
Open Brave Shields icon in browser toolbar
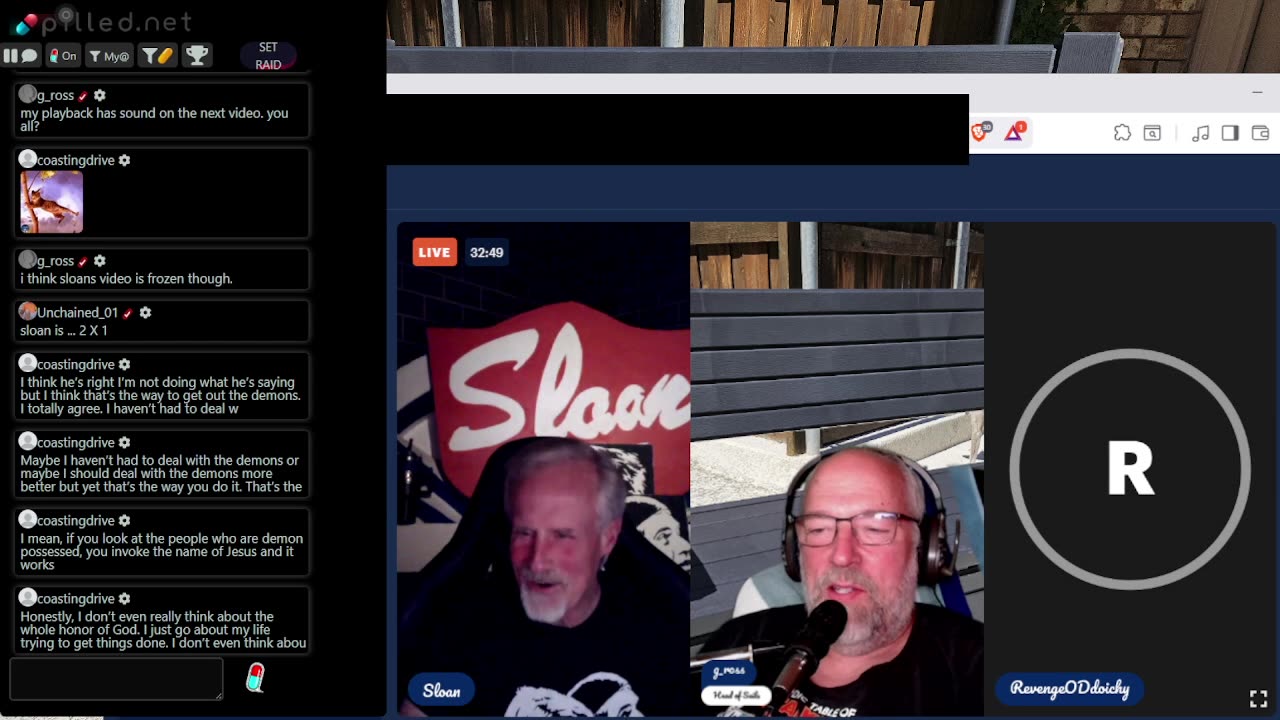pos(981,132)
